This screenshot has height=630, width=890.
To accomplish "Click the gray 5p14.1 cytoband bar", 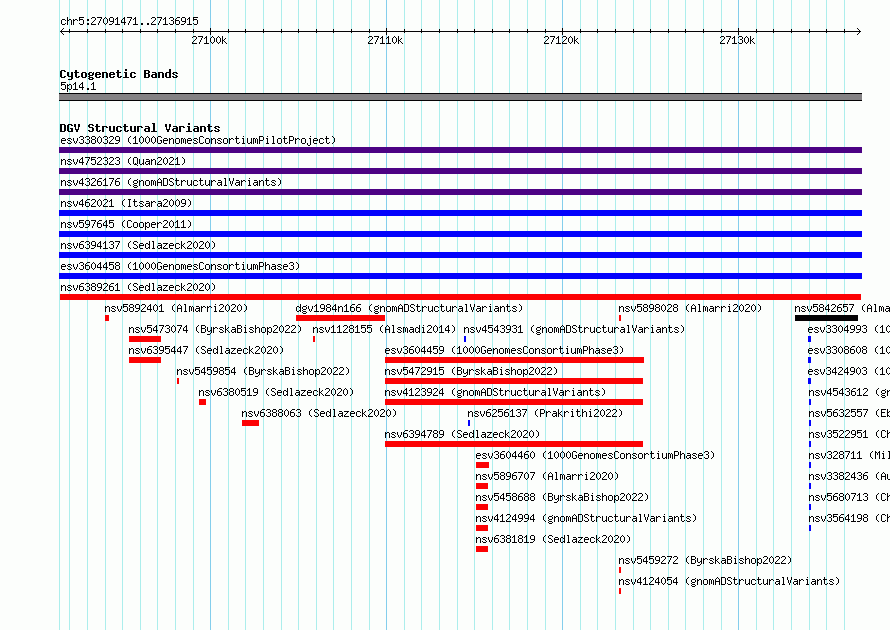I will click(460, 97).
